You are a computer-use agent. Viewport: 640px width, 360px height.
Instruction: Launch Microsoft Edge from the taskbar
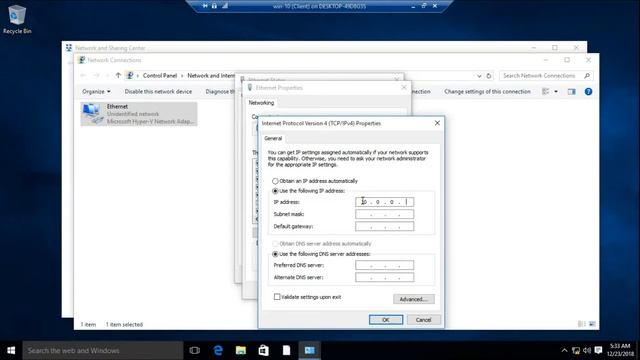click(218, 351)
